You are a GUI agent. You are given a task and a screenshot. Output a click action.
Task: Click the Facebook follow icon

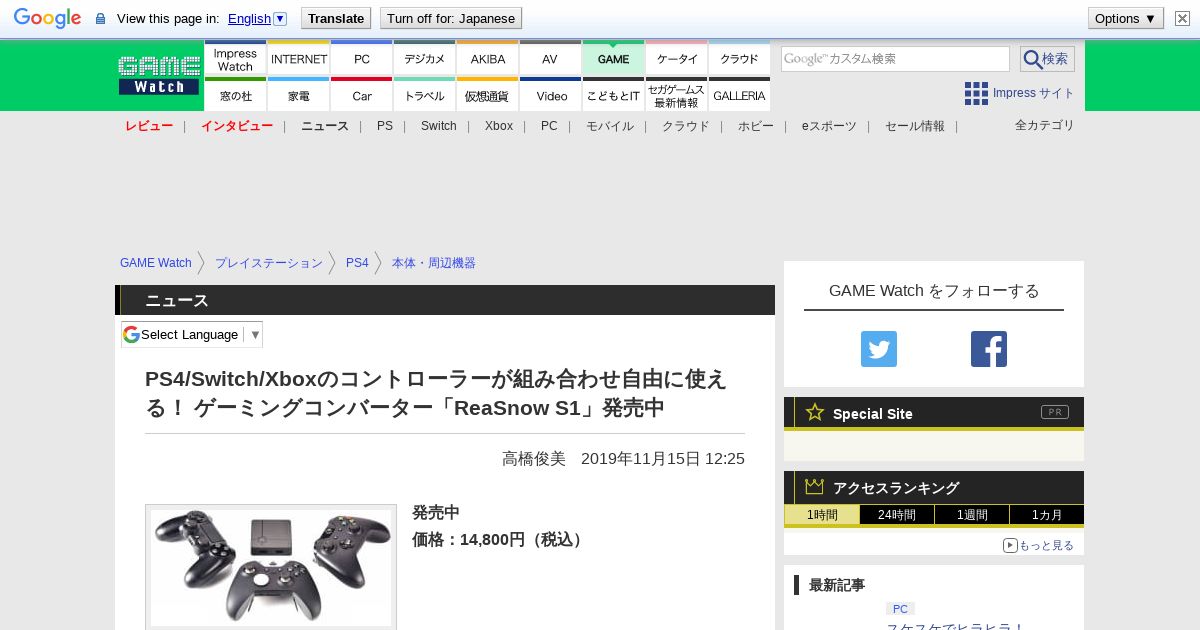989,349
